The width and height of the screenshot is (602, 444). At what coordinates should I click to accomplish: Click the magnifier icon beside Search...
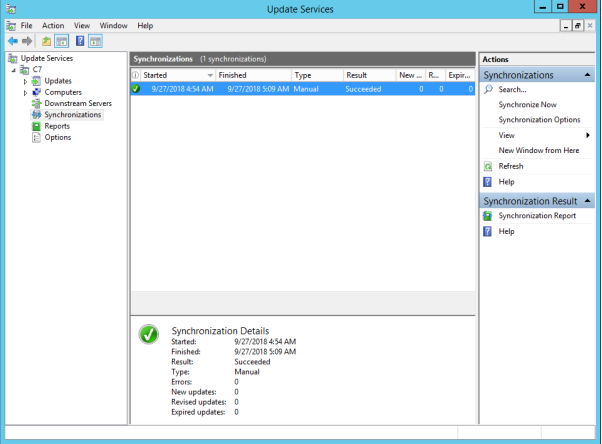[488, 89]
